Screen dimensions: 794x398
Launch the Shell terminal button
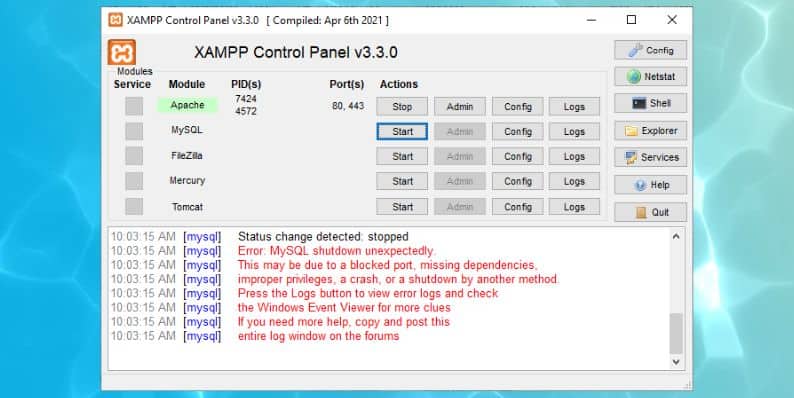[x=651, y=103]
